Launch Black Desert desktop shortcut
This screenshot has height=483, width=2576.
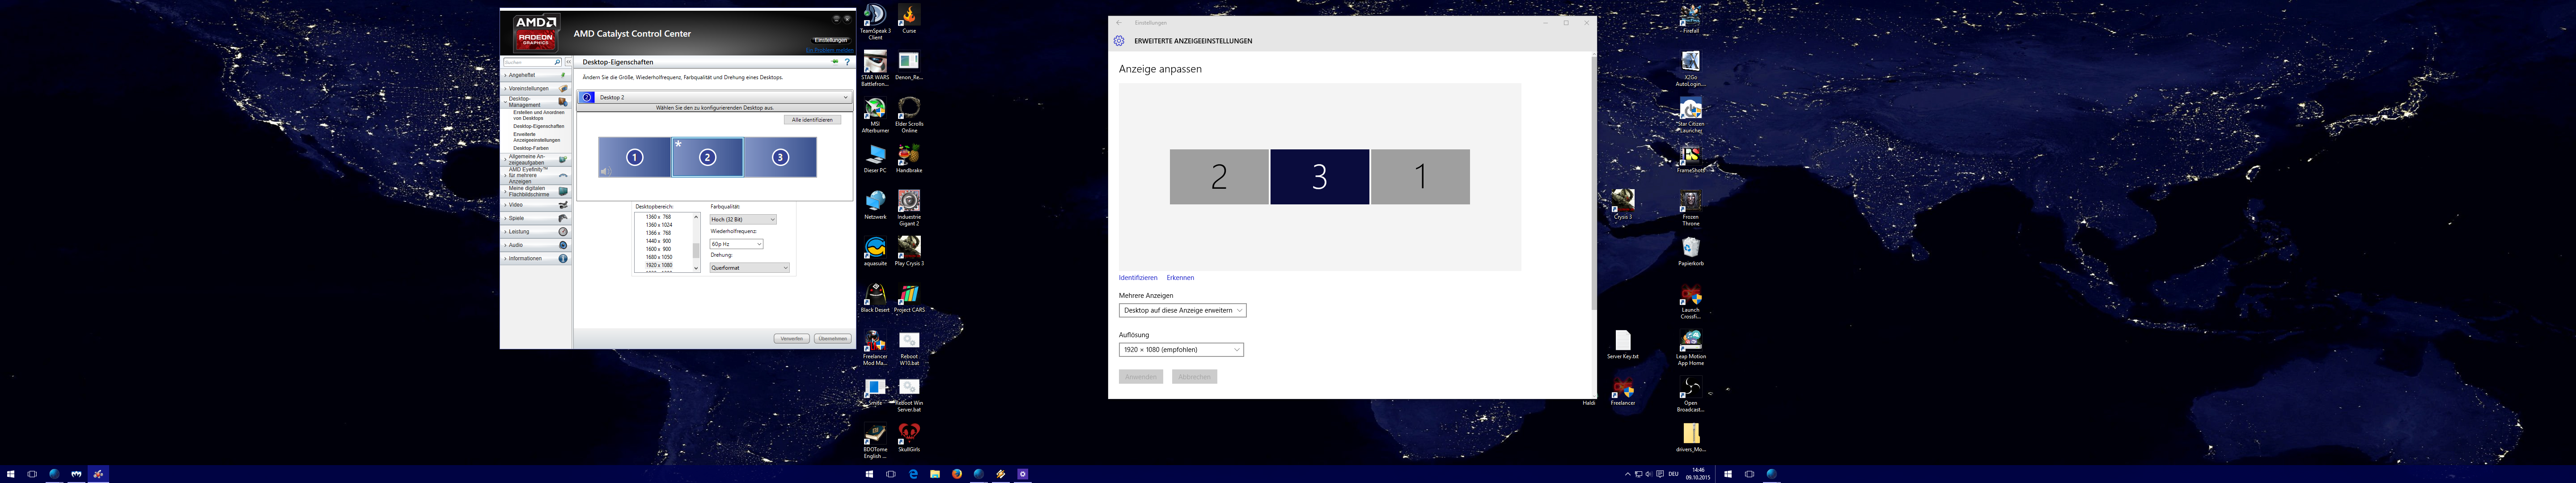click(875, 297)
